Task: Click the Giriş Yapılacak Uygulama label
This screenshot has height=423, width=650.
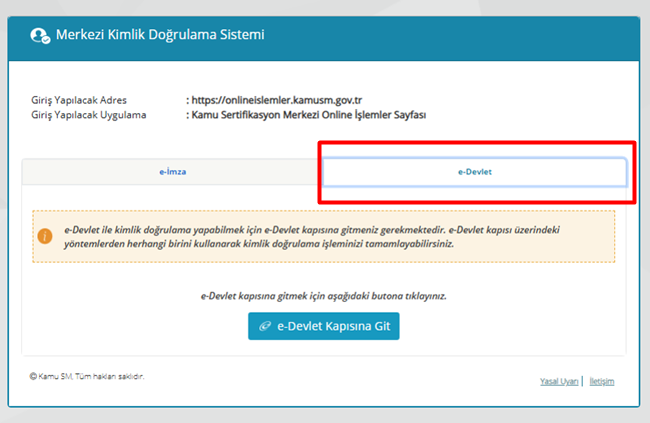Action: 89,115
